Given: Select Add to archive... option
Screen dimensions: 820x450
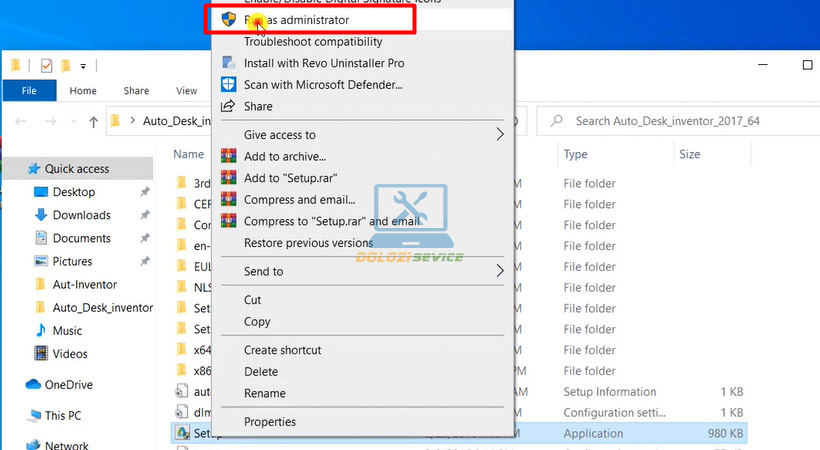Looking at the screenshot, I should tap(284, 156).
